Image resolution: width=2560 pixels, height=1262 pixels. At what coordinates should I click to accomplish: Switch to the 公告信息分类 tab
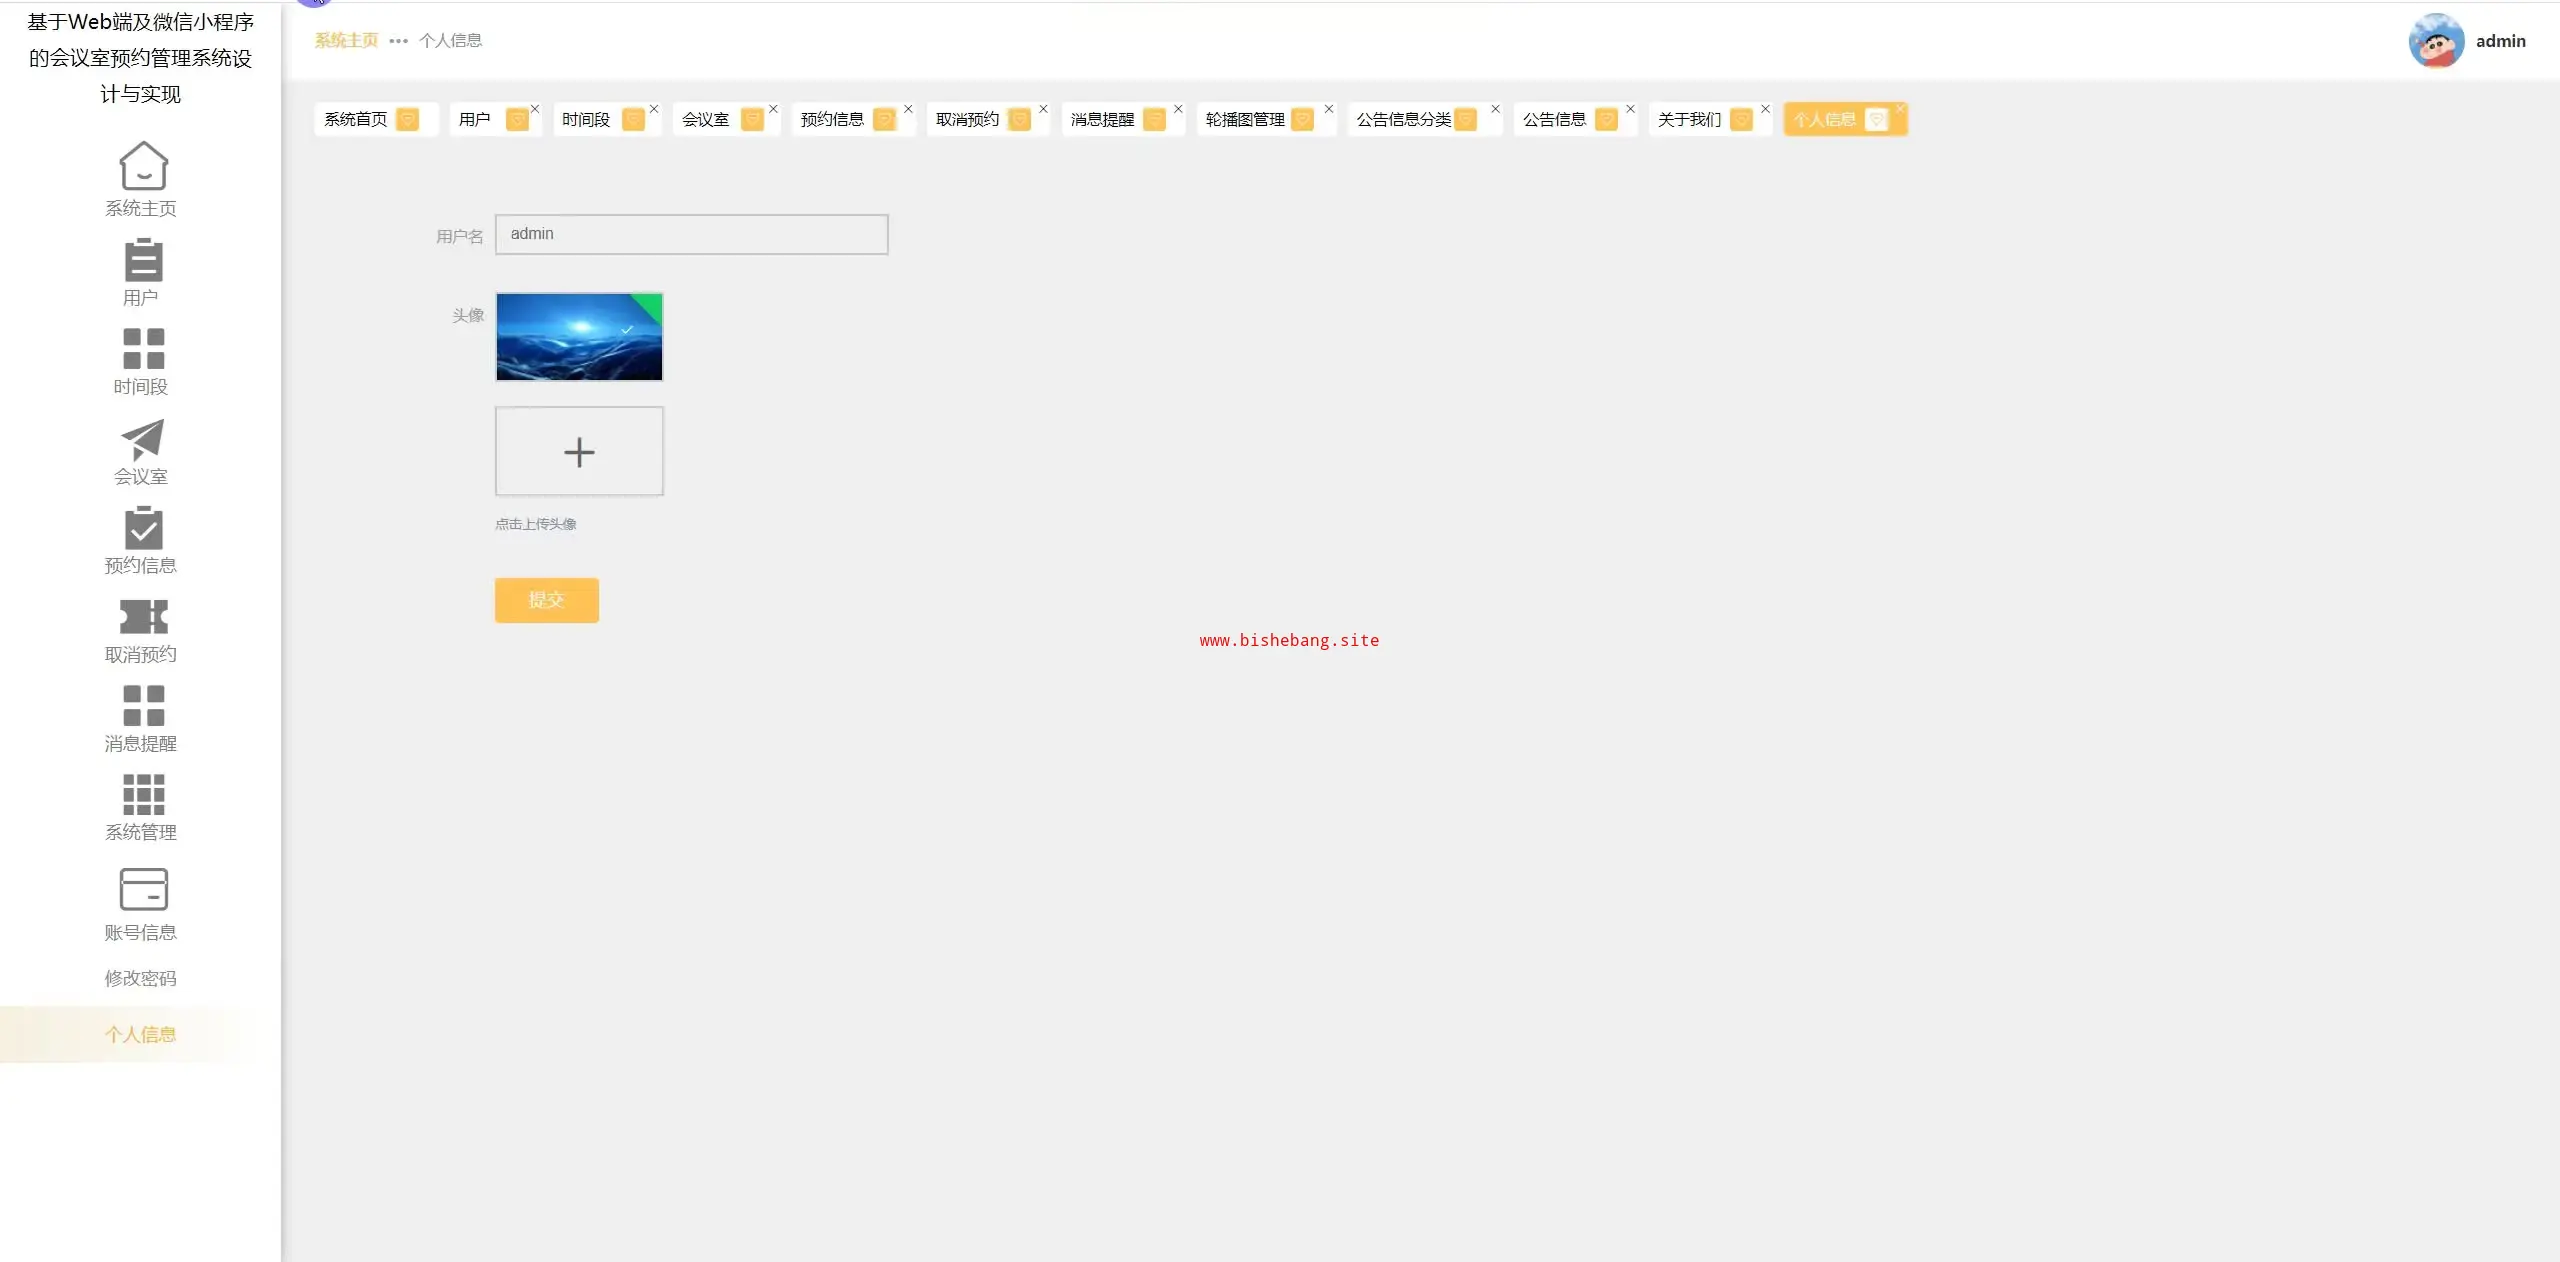coord(1403,119)
